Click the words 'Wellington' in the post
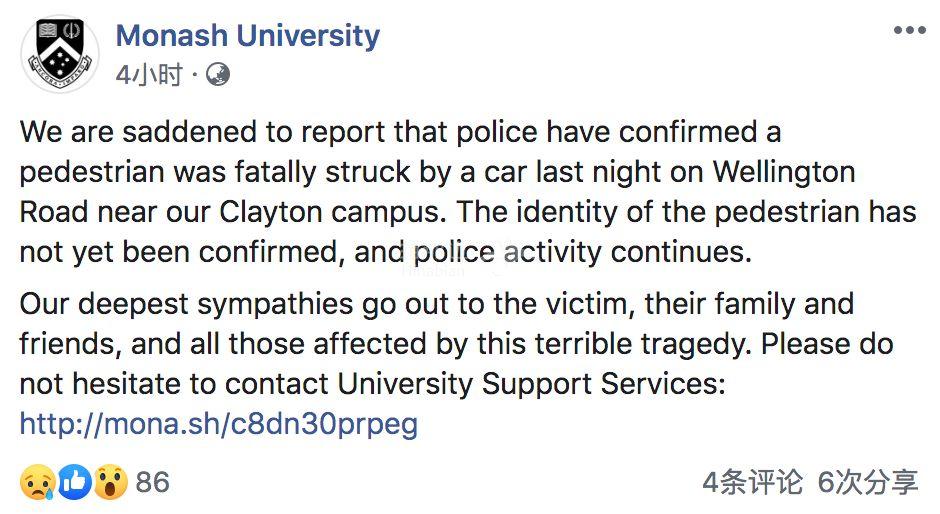Screen dimensions: 940x514 (783, 172)
